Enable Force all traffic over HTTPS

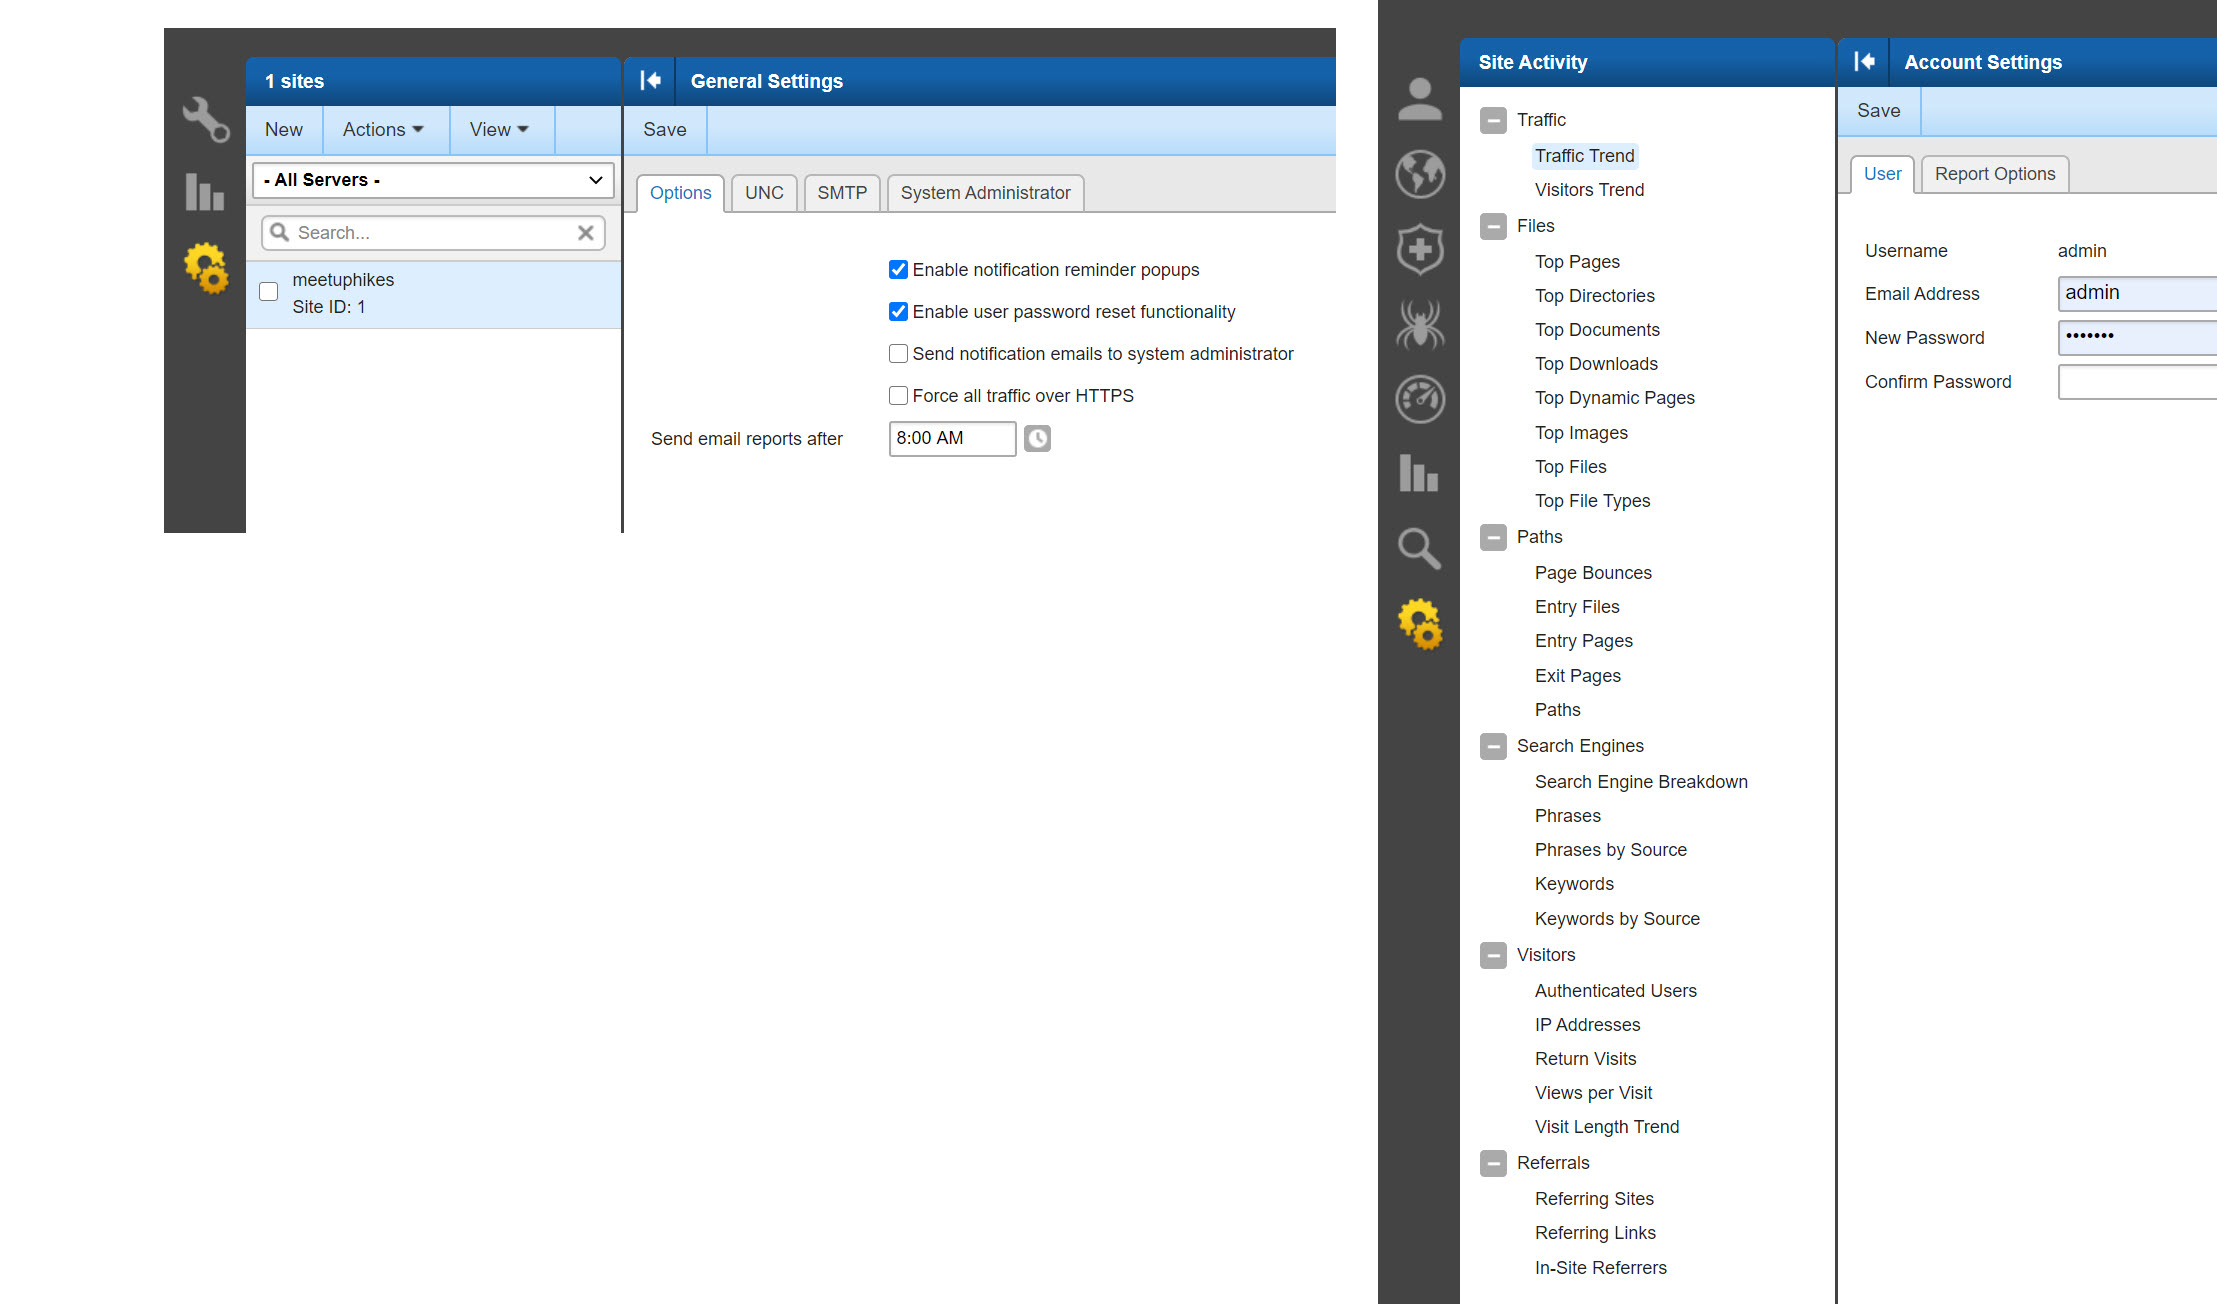tap(898, 396)
